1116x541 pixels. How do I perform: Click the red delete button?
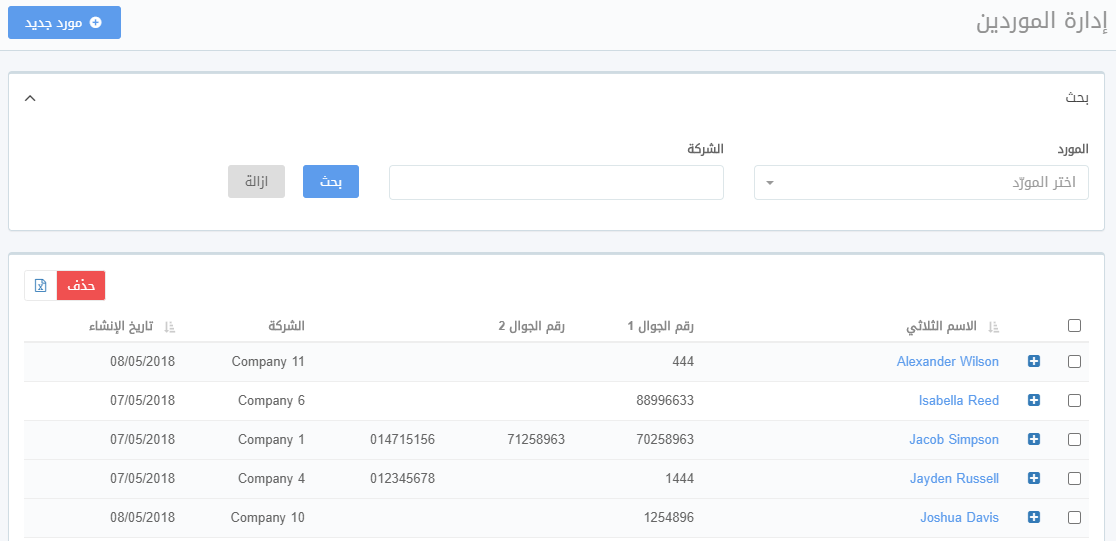pos(81,286)
